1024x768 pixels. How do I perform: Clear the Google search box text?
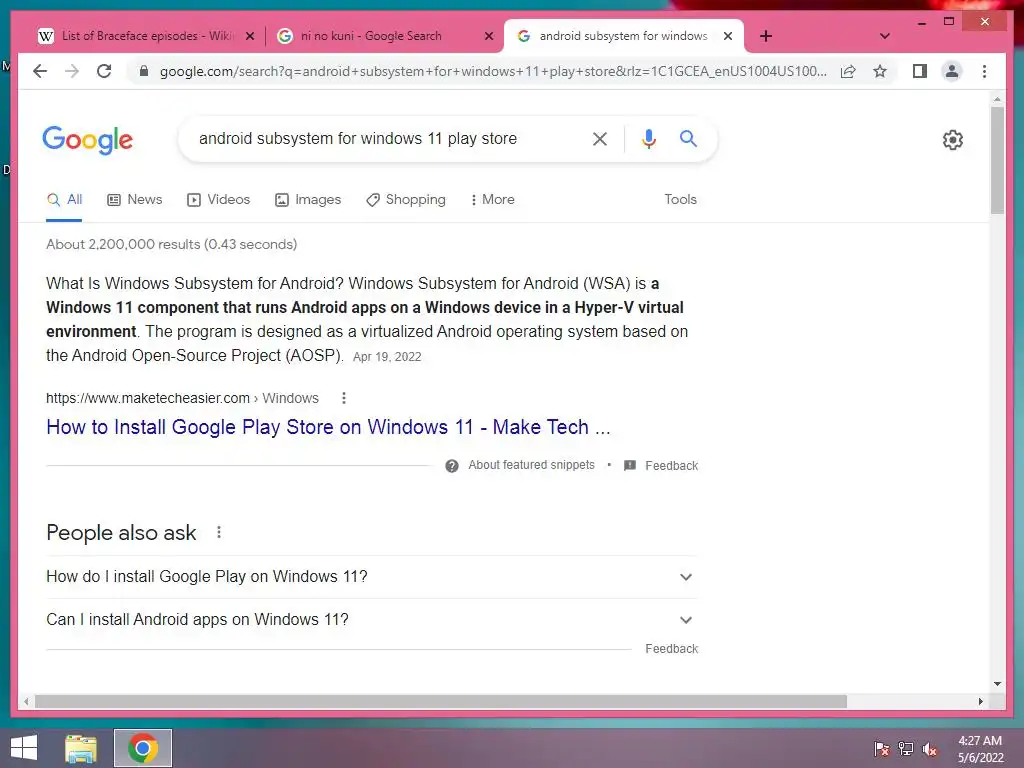coord(600,138)
